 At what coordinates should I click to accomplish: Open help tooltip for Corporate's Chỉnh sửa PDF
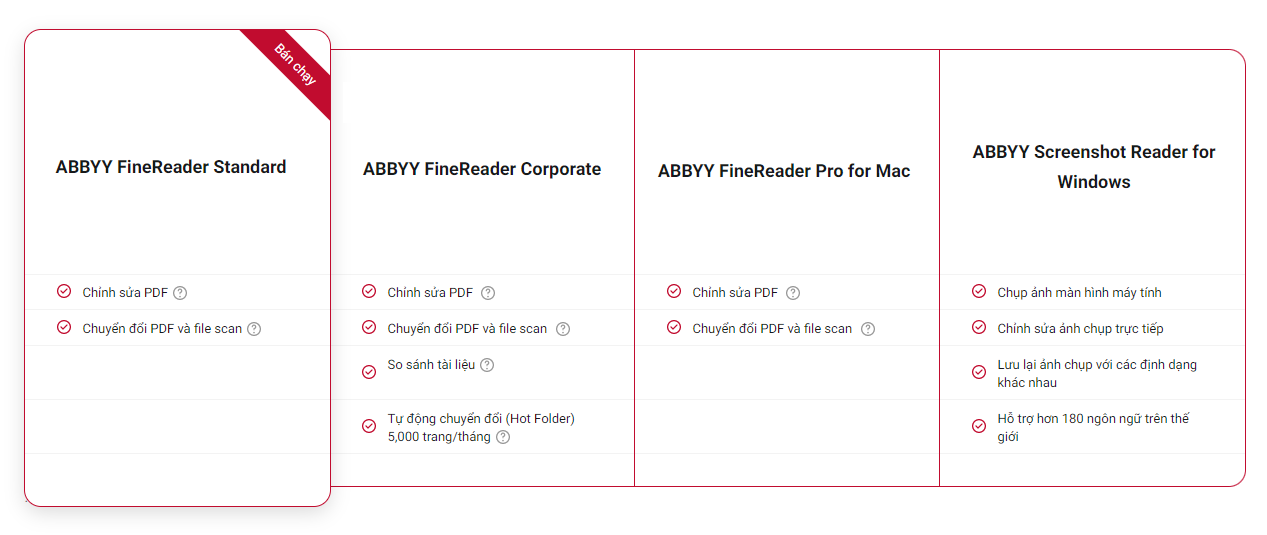(488, 293)
